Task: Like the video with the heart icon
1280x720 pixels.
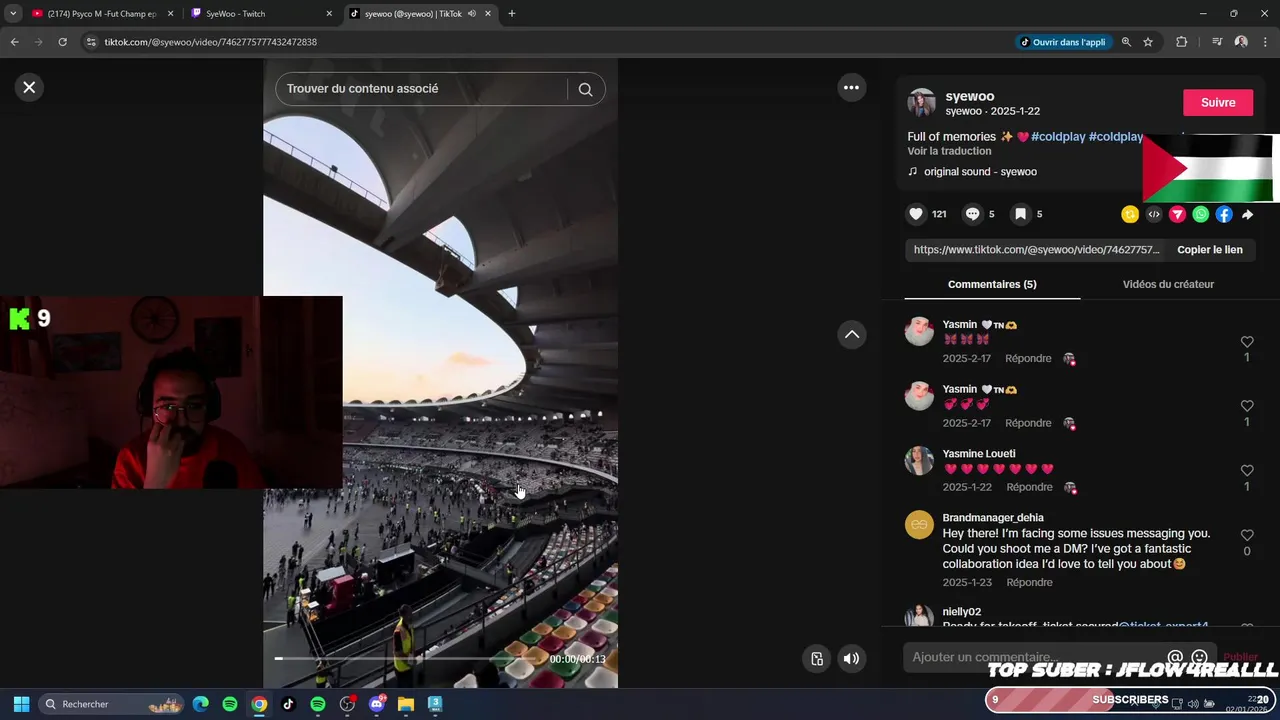Action: [x=916, y=214]
